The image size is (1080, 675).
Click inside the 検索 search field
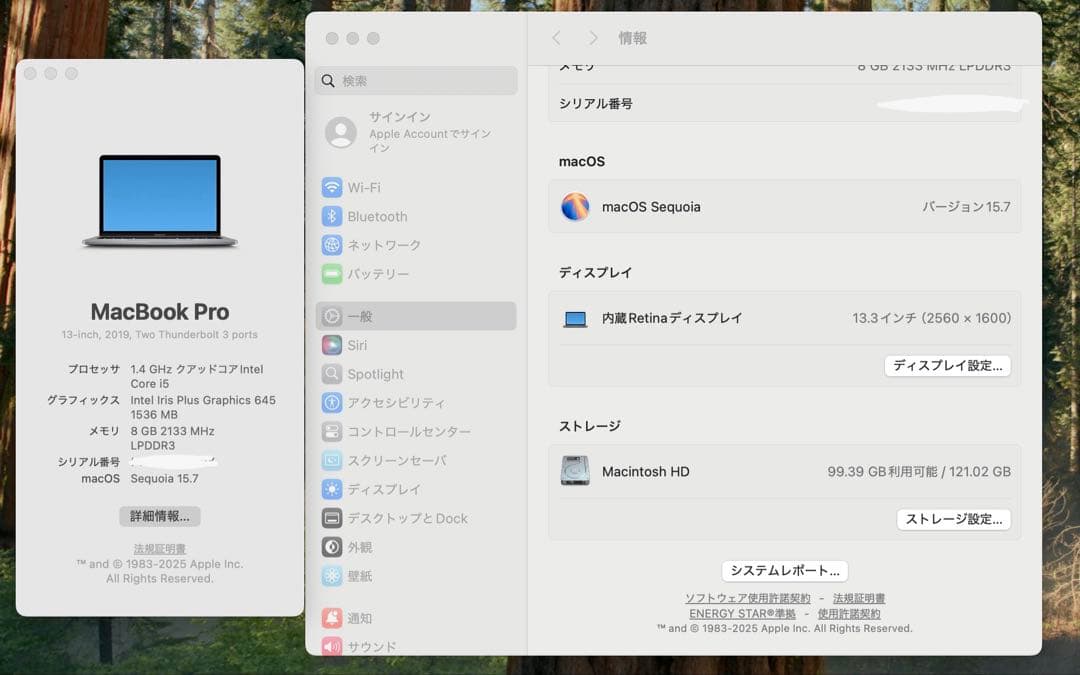coord(415,80)
